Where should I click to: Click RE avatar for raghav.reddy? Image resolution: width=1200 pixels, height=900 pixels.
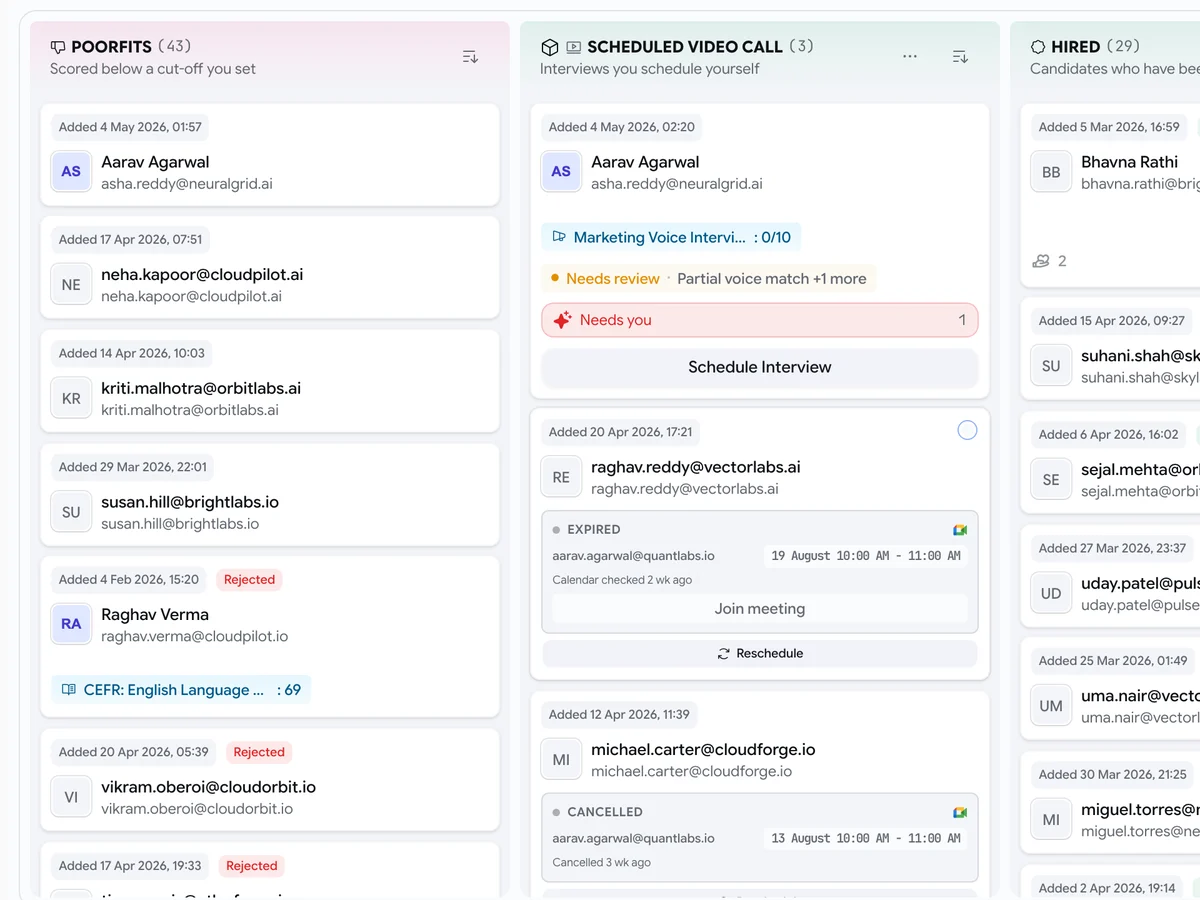(x=561, y=477)
